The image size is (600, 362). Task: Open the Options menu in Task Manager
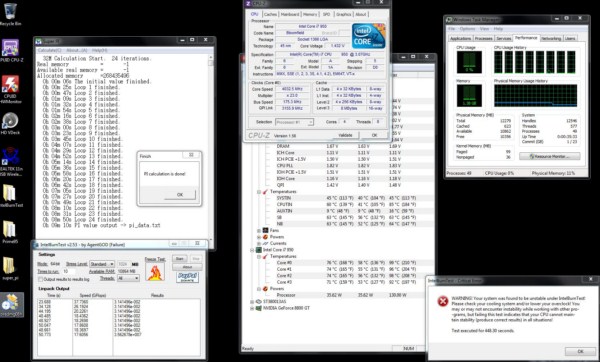point(467,29)
